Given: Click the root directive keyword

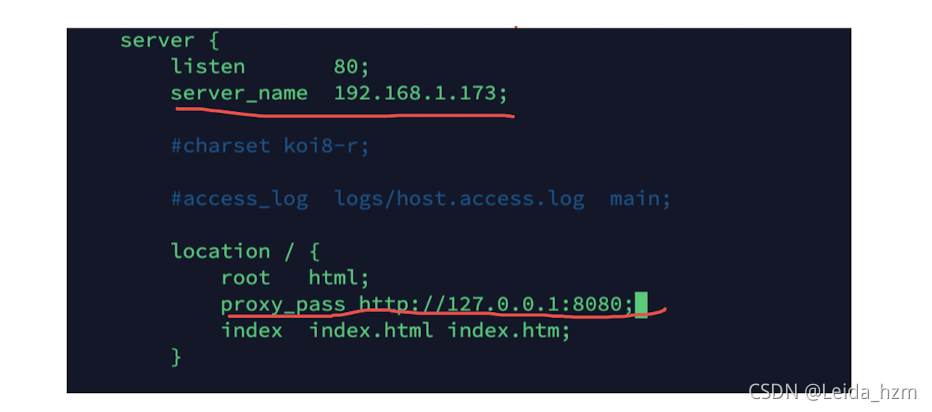Looking at the screenshot, I should point(245,278).
